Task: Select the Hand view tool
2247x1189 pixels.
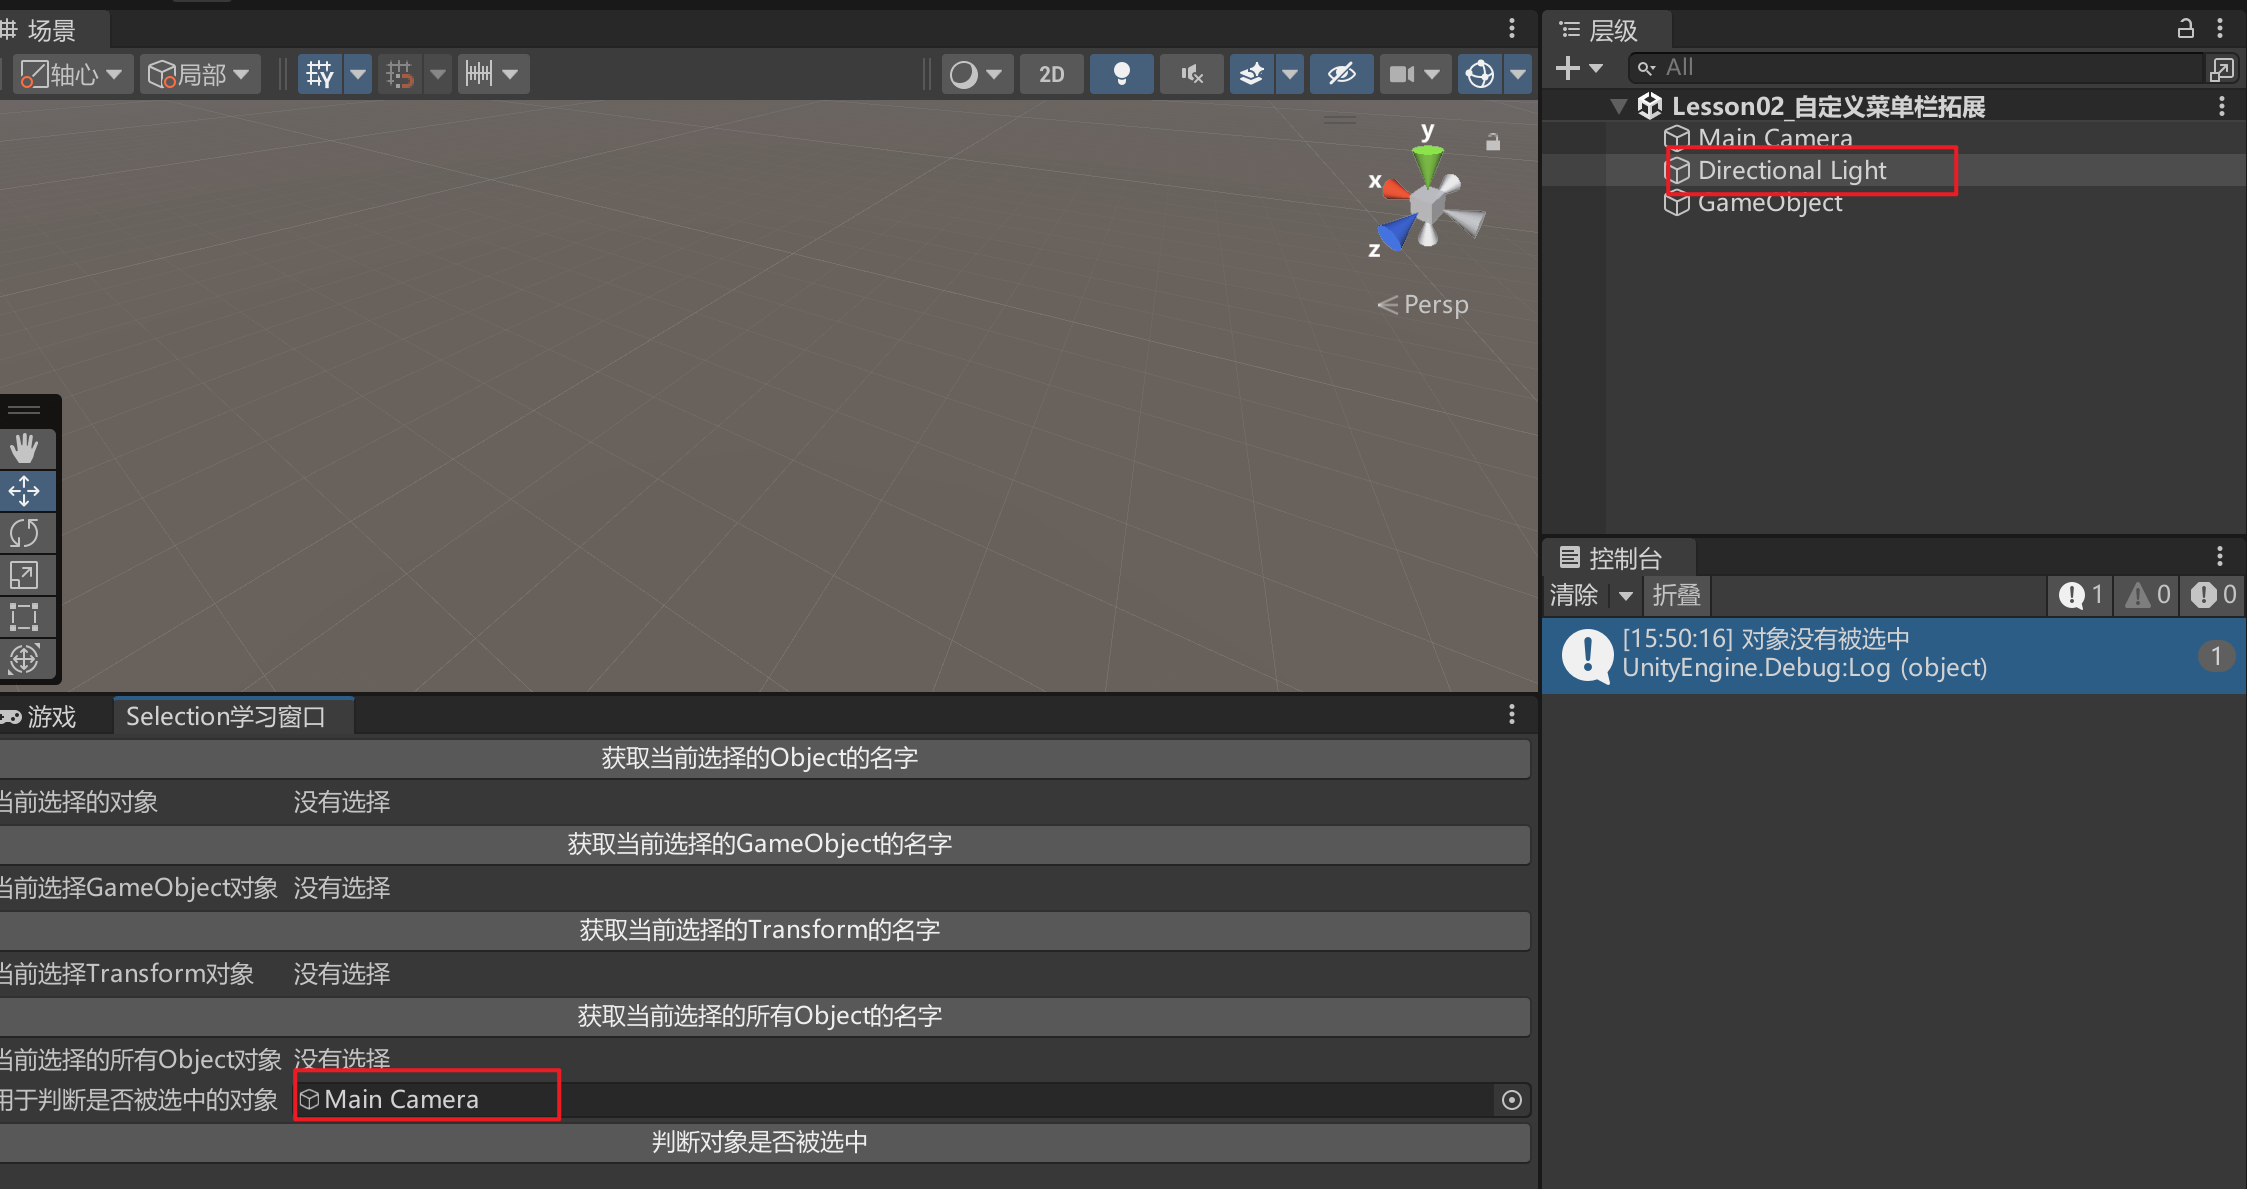Action: click(x=24, y=448)
